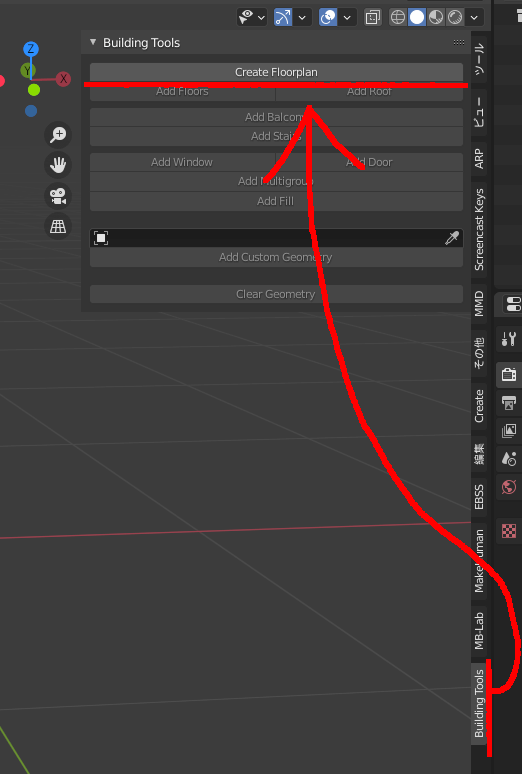Click the pan hand icon in viewport
The image size is (522, 774).
point(58,165)
